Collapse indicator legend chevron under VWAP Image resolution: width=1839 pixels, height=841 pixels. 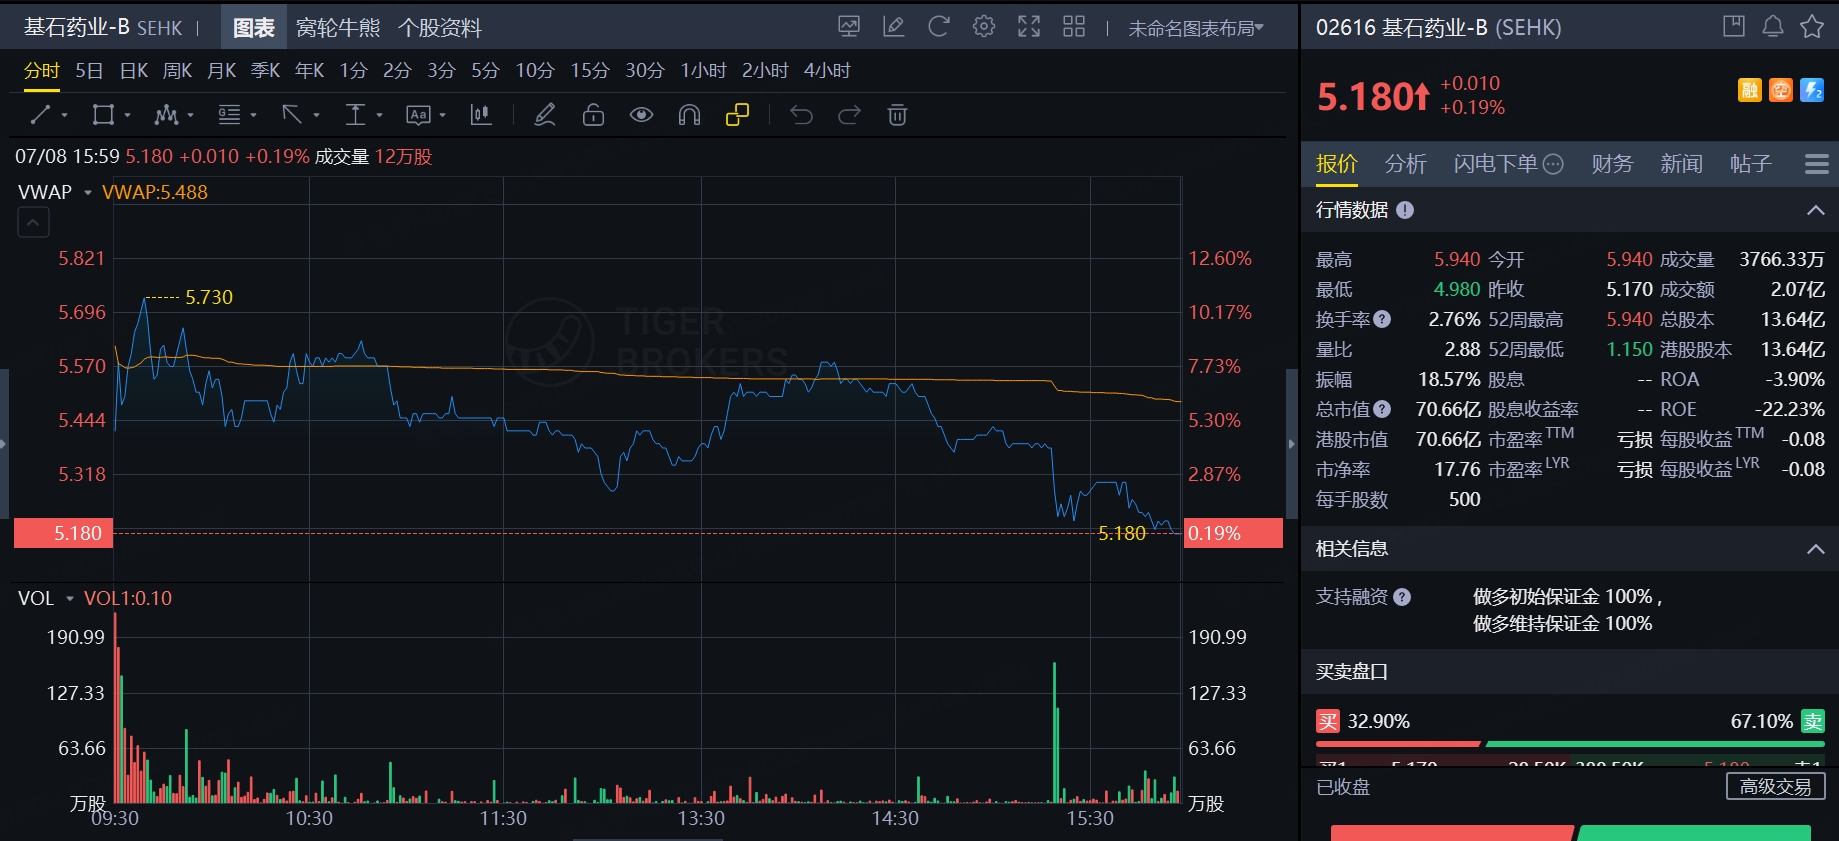tap(33, 223)
